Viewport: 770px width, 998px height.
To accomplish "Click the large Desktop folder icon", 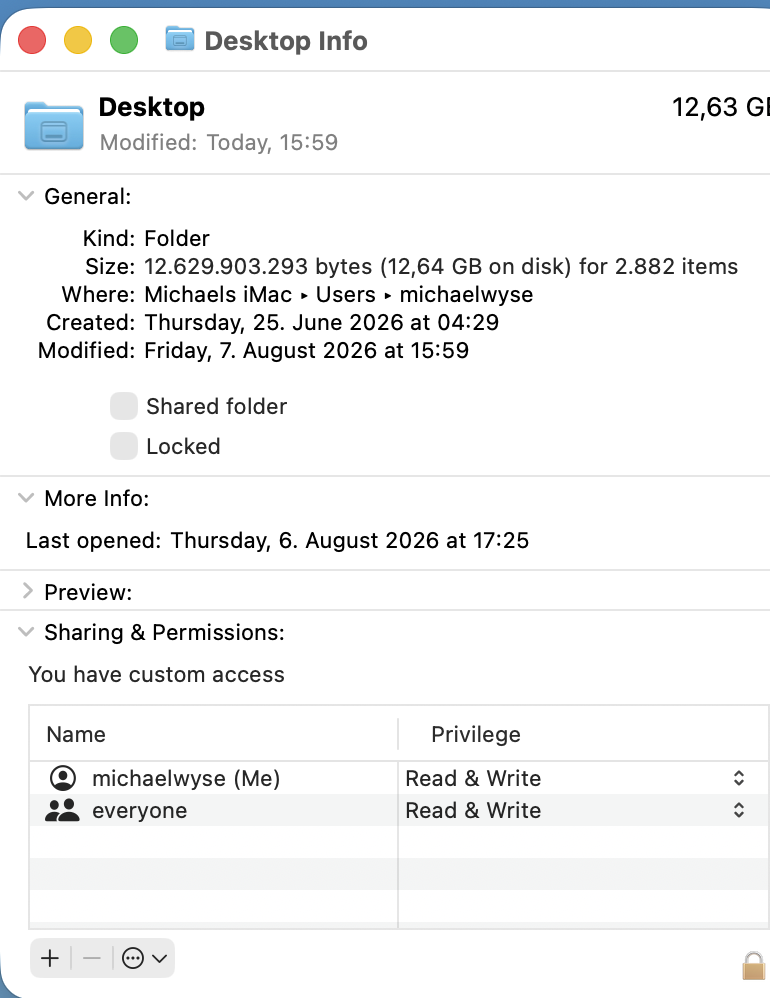I will point(54,125).
